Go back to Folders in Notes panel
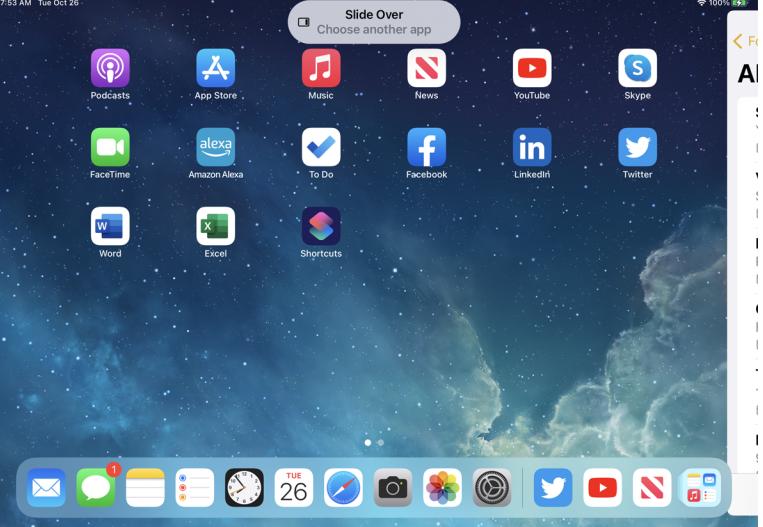 (x=744, y=41)
